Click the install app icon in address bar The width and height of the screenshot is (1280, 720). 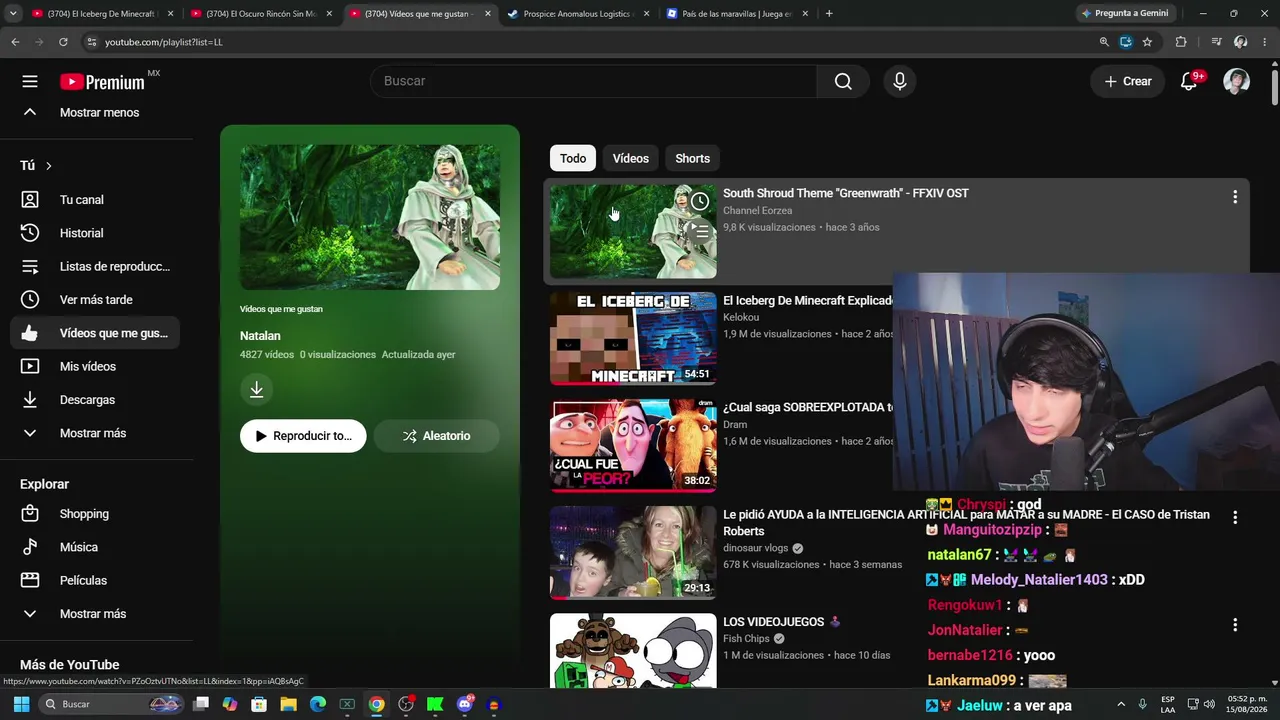[x=1126, y=42]
